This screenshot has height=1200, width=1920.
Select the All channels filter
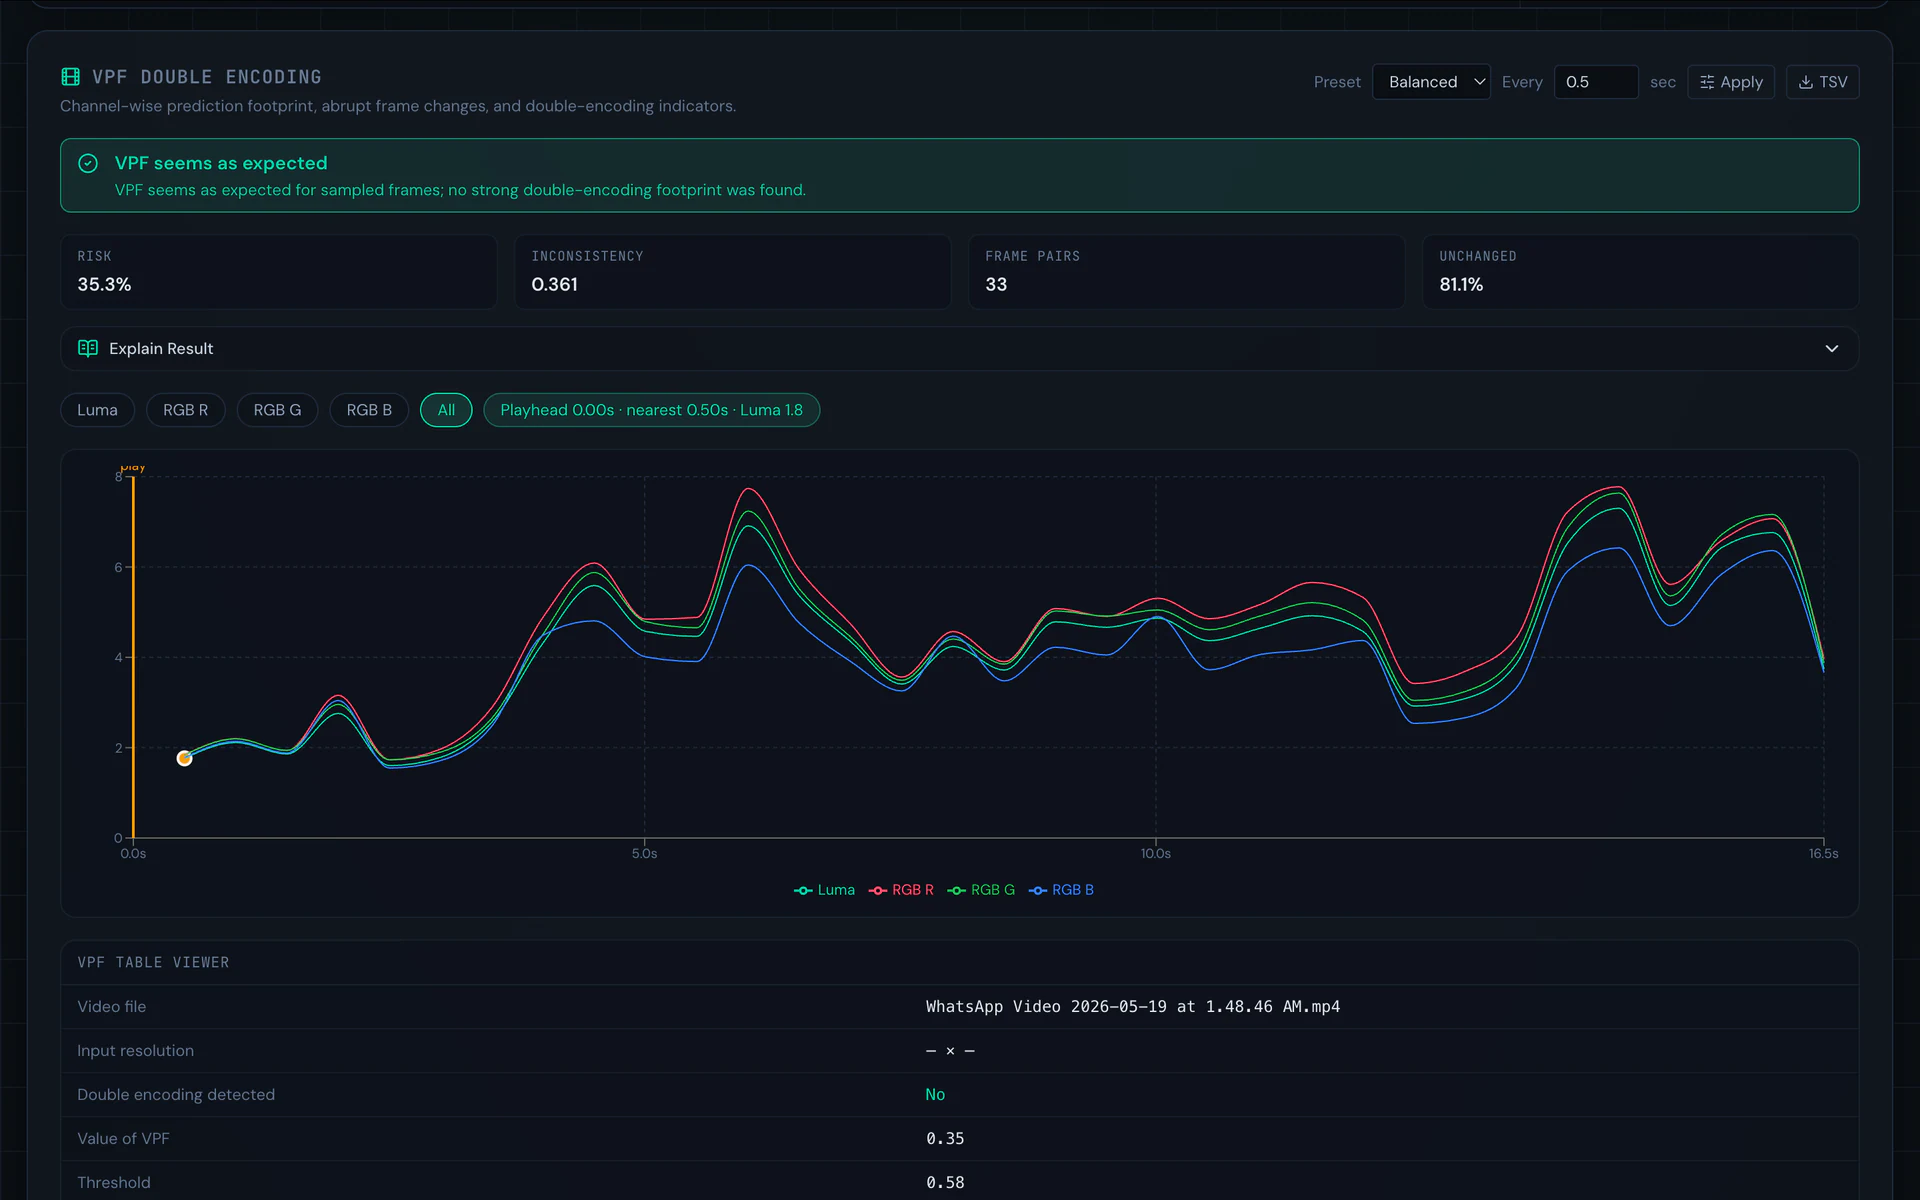(446, 410)
